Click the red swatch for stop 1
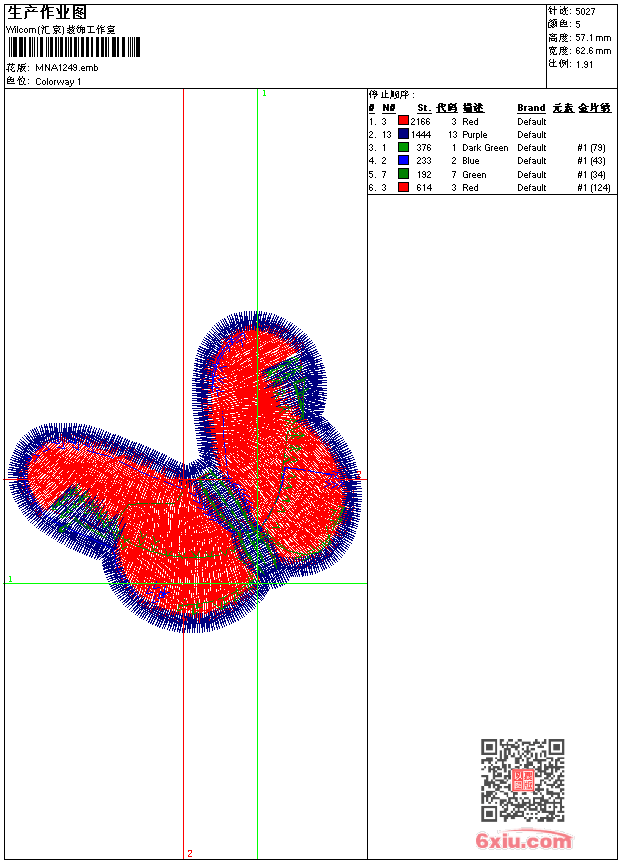This screenshot has height=860, width=620. (403, 121)
